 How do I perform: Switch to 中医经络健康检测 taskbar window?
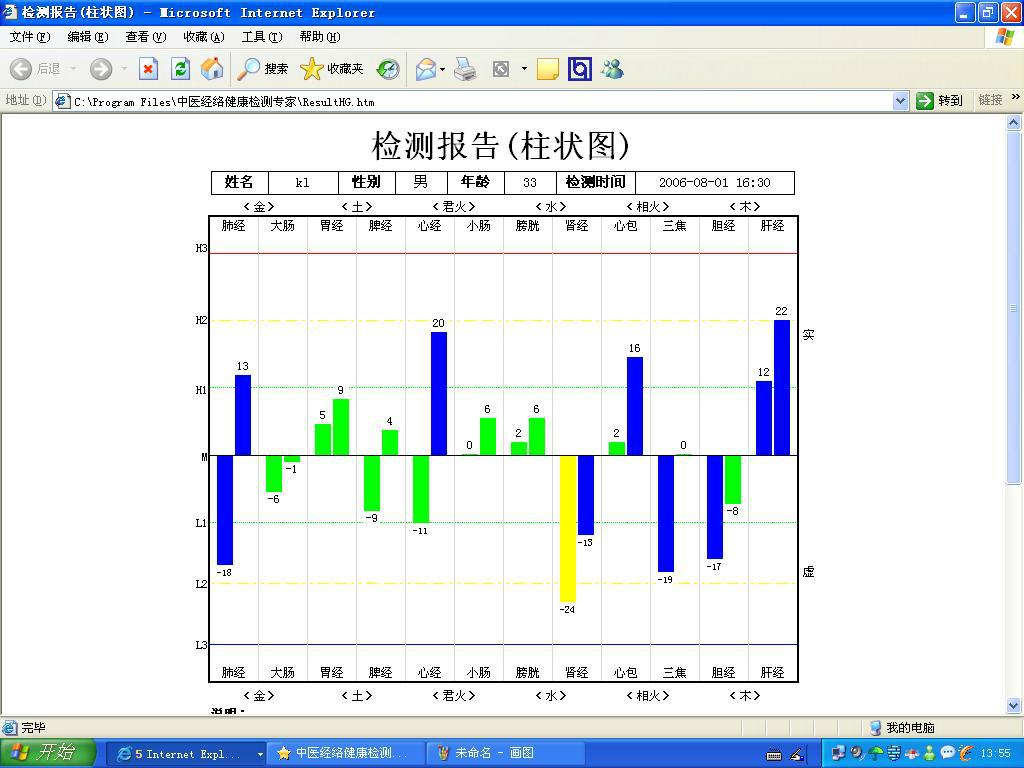348,754
